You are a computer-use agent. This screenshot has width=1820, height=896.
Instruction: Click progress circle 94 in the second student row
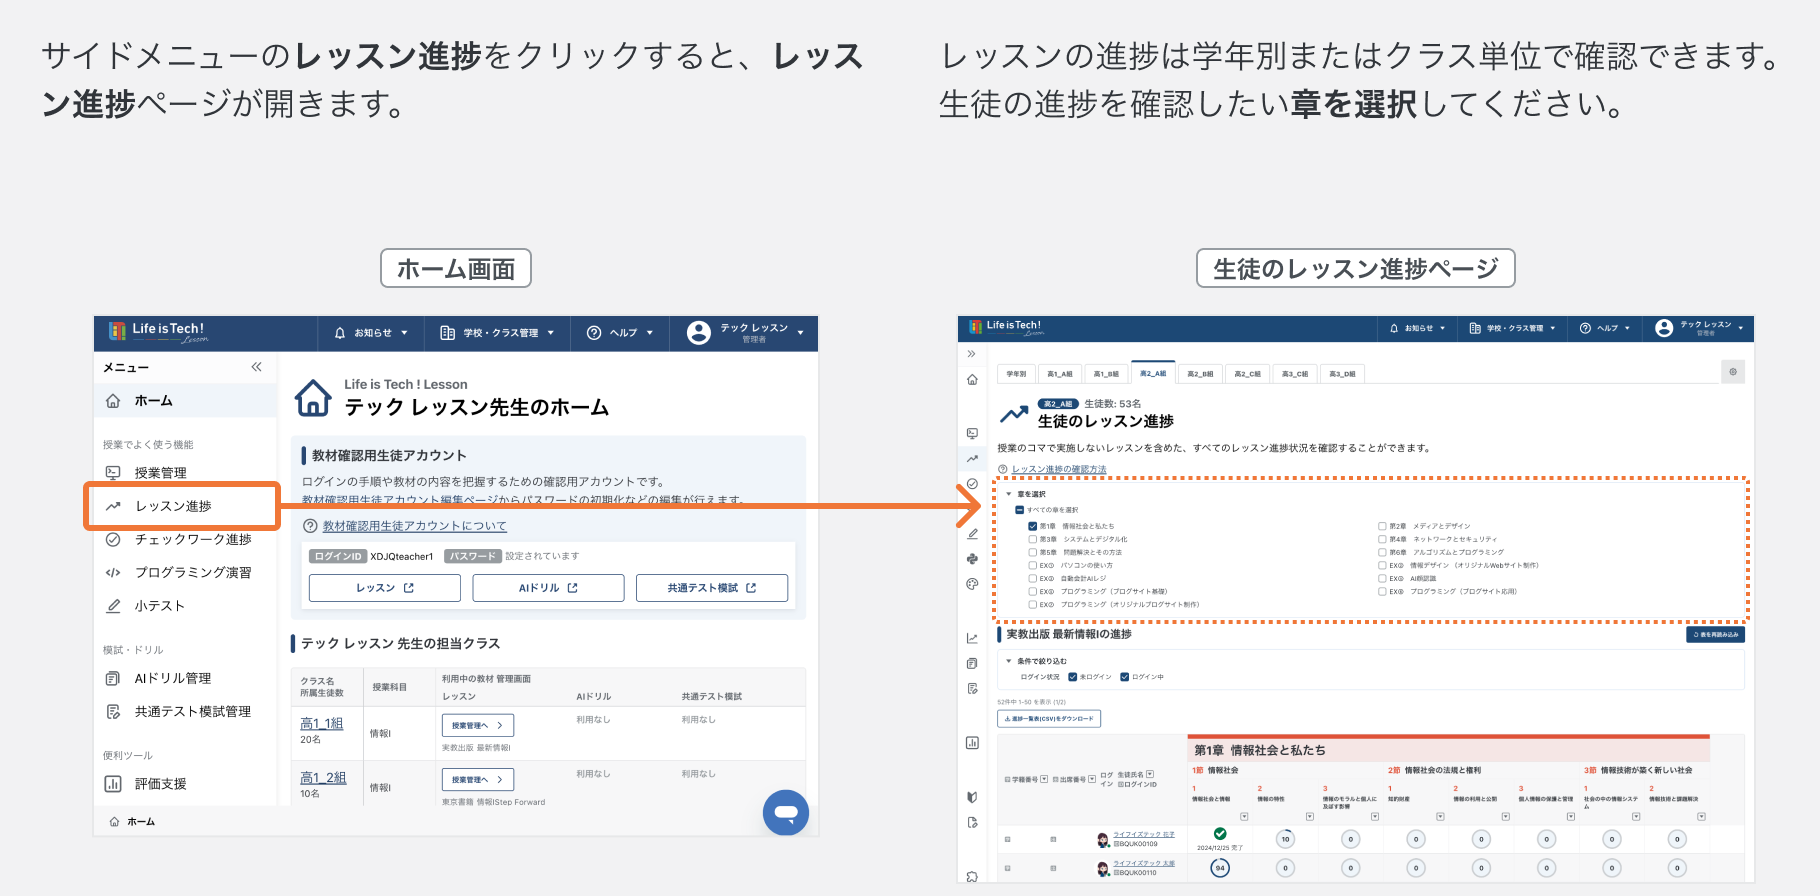click(1220, 868)
